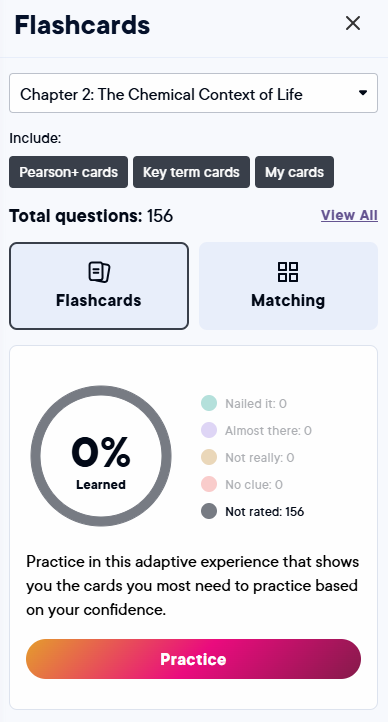Screen dimensions: 388x722
Task: Click the tan Not really circle
Action: [x=209, y=458]
